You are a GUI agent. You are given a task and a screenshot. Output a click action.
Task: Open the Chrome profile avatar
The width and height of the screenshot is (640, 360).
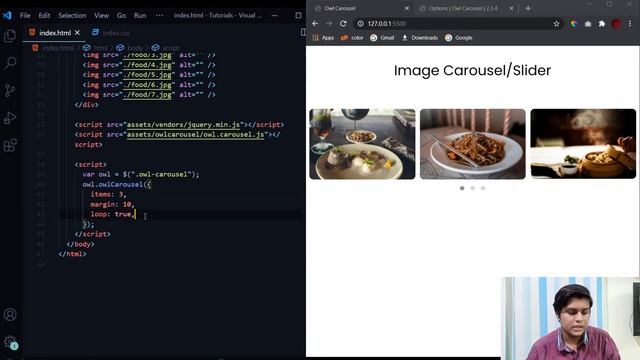pyautogui.click(x=616, y=24)
